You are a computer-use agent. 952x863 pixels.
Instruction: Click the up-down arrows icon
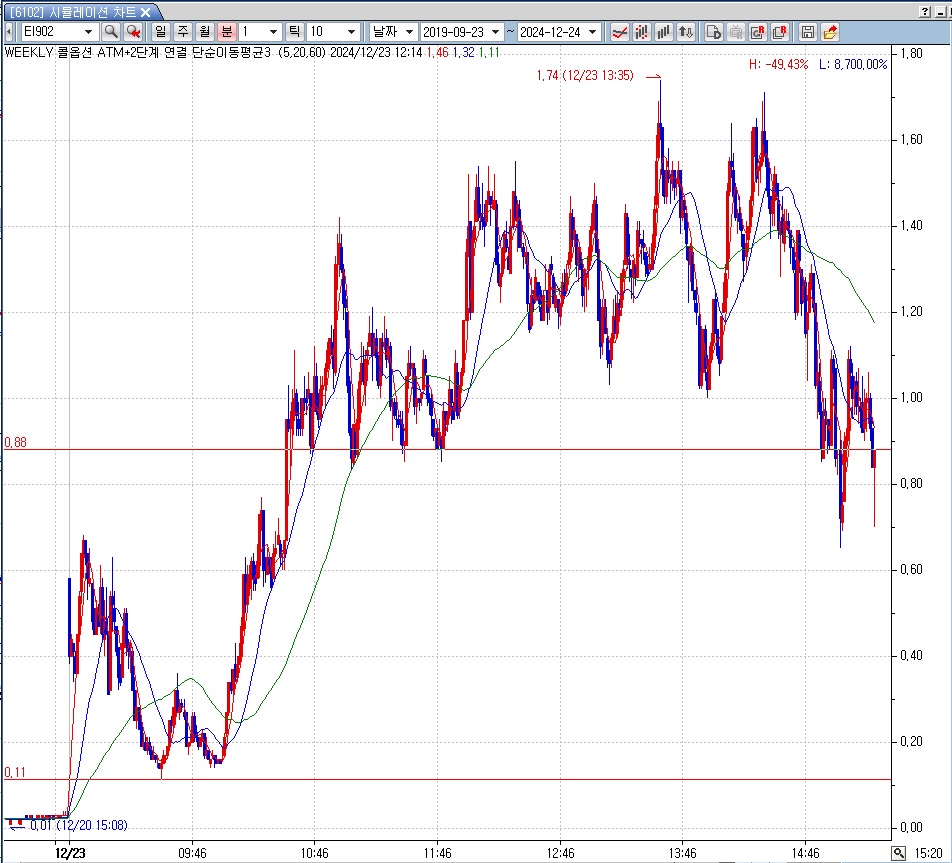[686, 32]
